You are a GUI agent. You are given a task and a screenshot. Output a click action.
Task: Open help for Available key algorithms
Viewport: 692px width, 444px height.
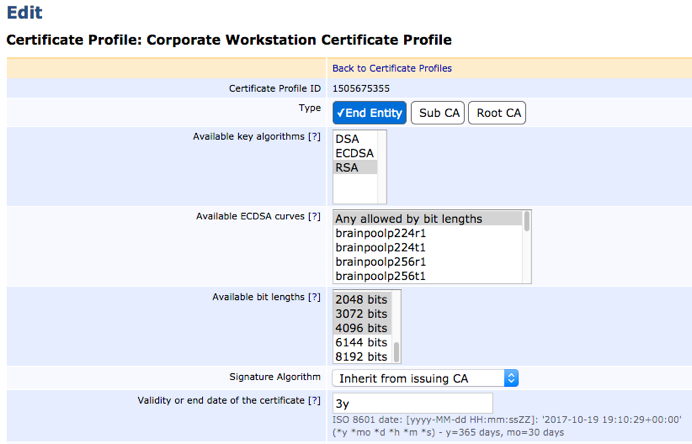314,136
